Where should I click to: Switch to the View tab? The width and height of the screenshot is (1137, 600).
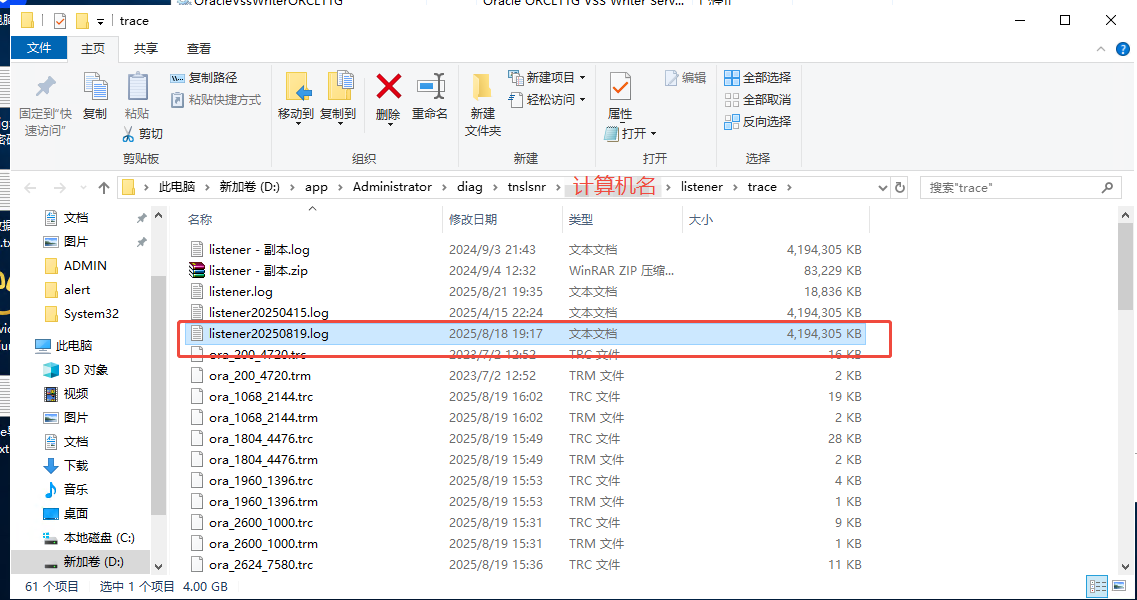tap(199, 49)
